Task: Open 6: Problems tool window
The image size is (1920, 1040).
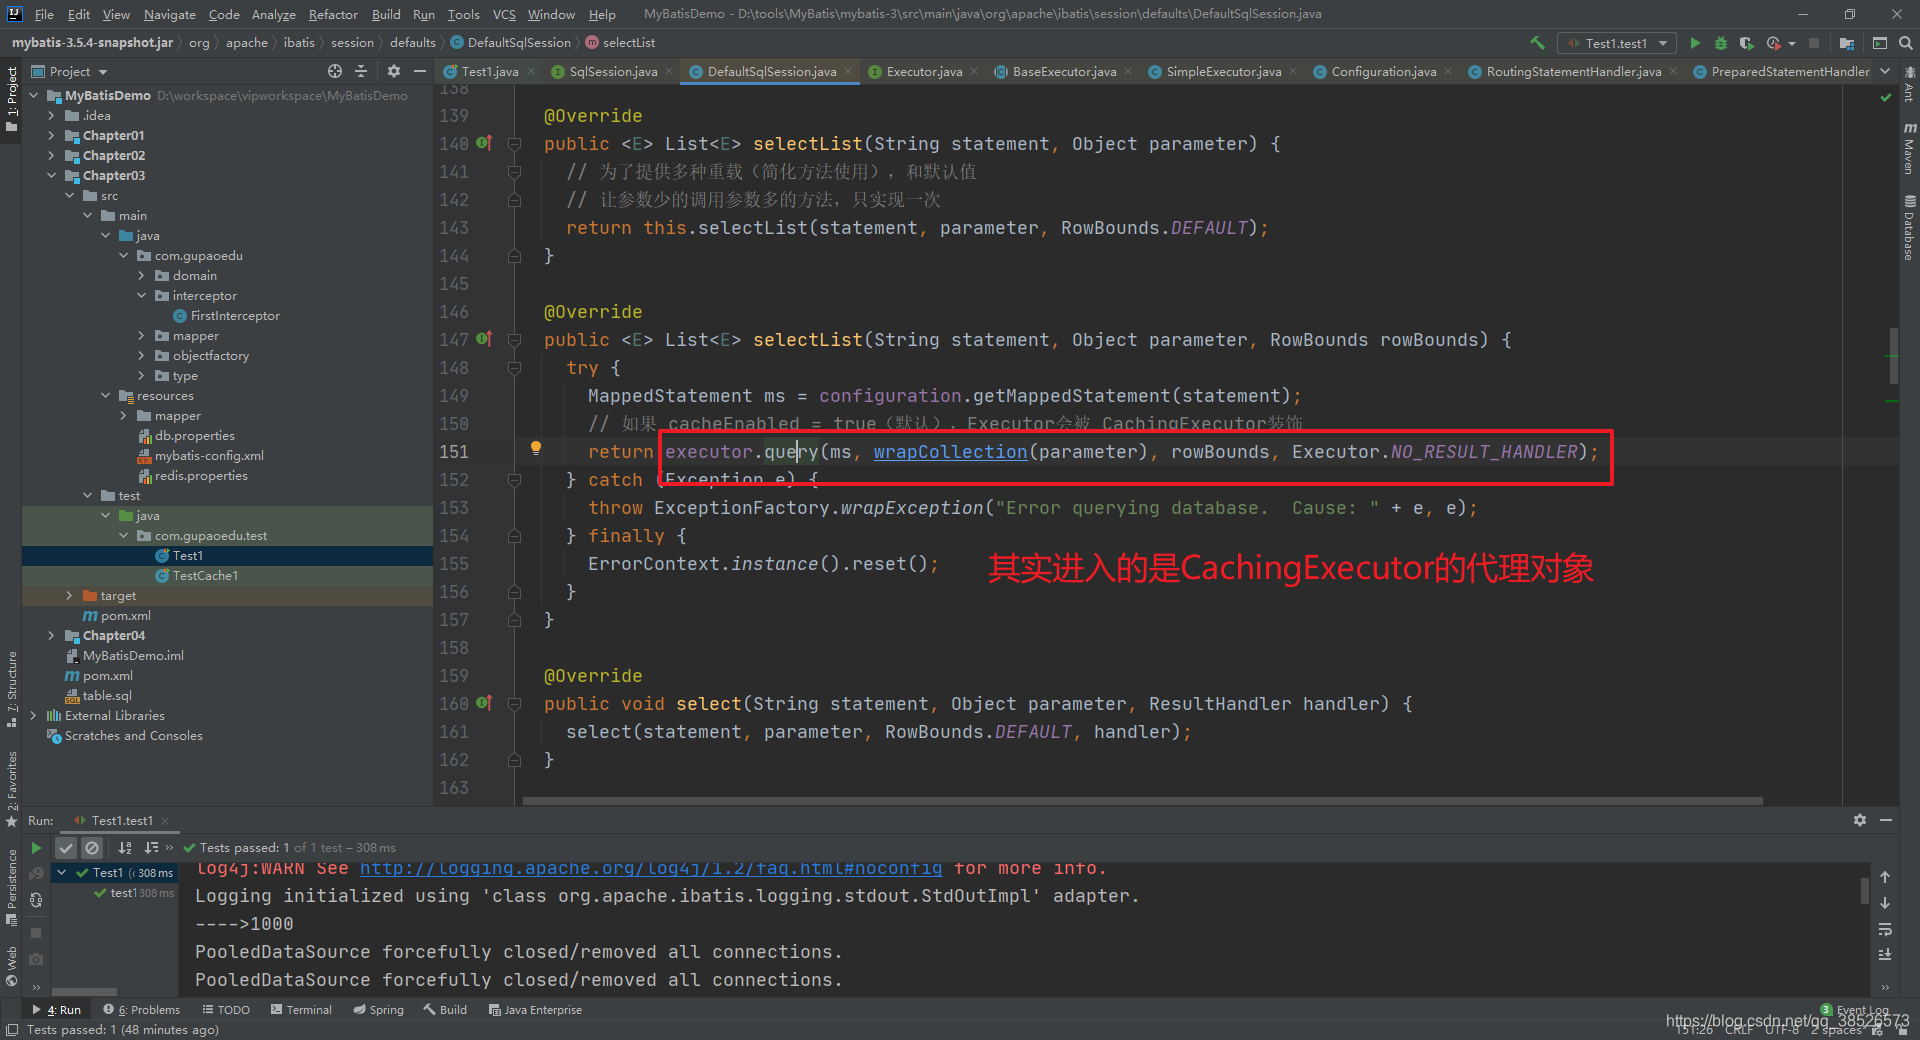Action: (x=142, y=1010)
